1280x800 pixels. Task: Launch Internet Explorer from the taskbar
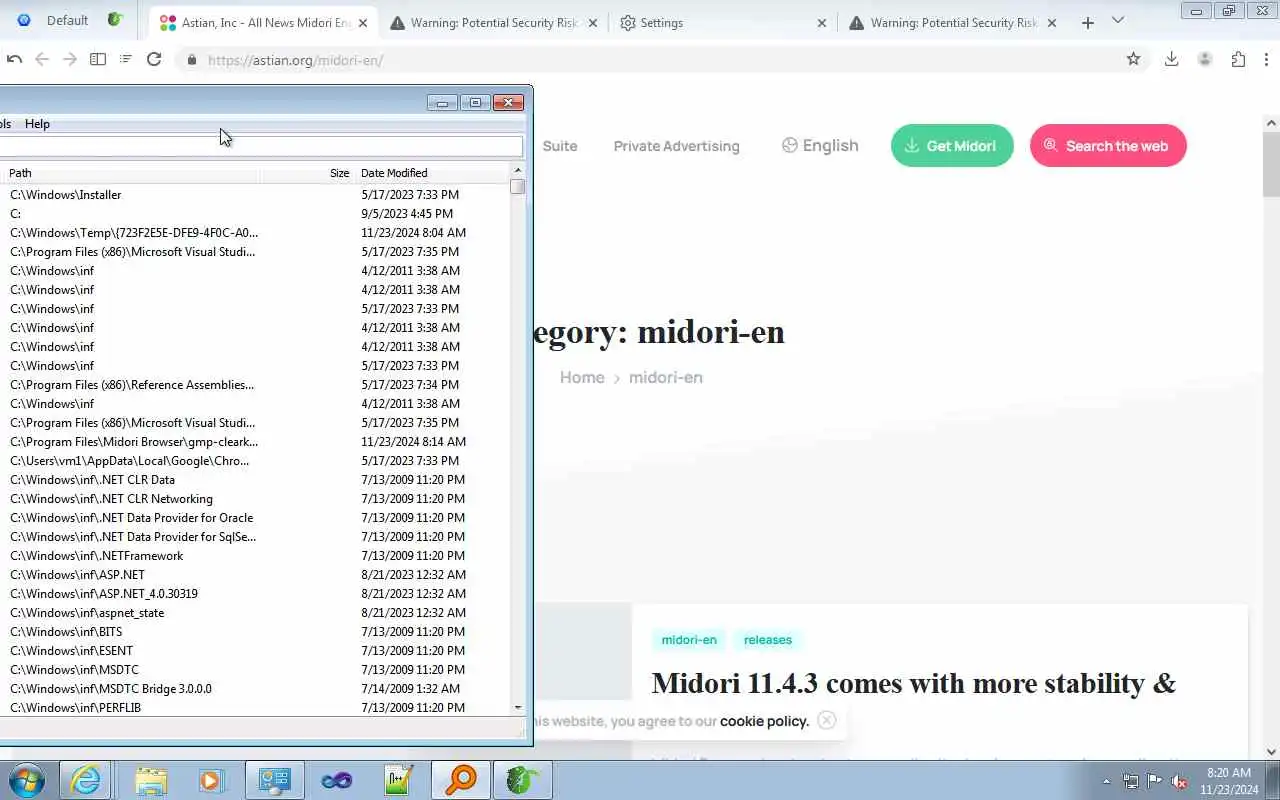pos(85,780)
